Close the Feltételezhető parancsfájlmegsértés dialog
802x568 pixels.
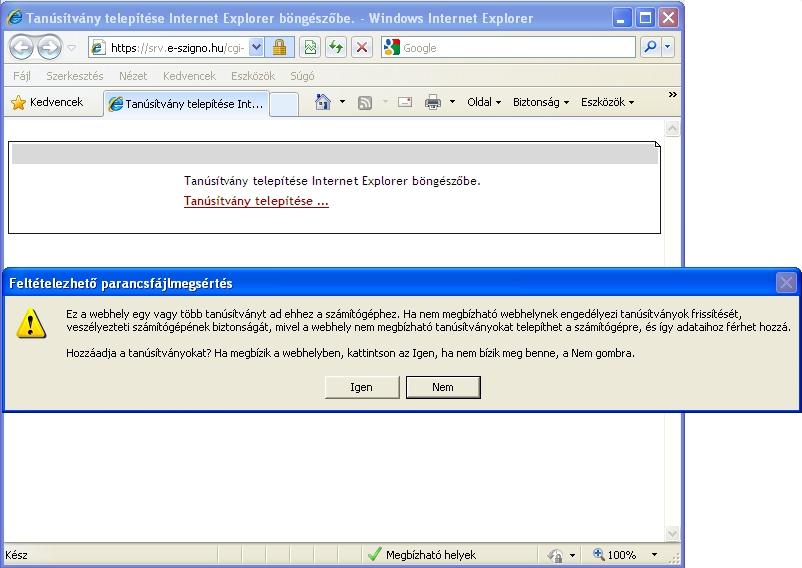(x=787, y=283)
